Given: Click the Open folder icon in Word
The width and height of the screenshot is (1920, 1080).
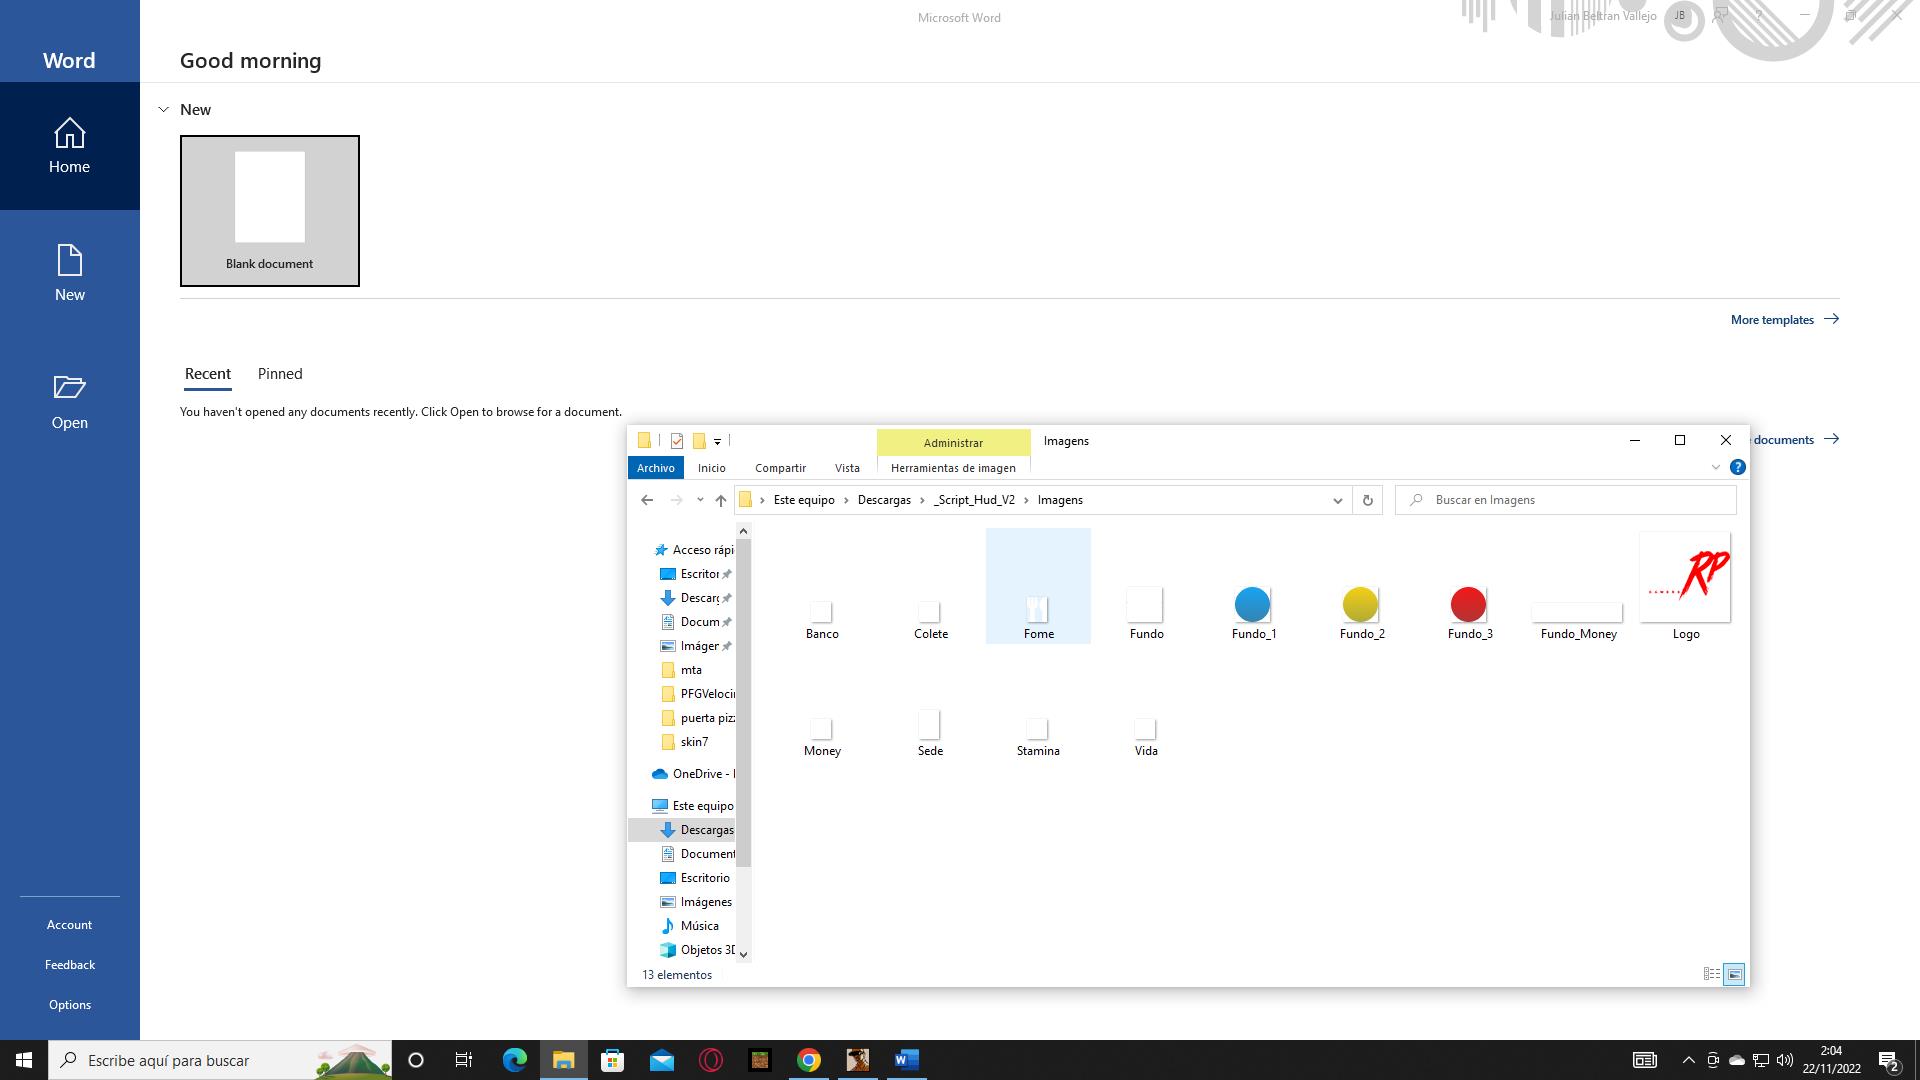Looking at the screenshot, I should click(x=69, y=388).
